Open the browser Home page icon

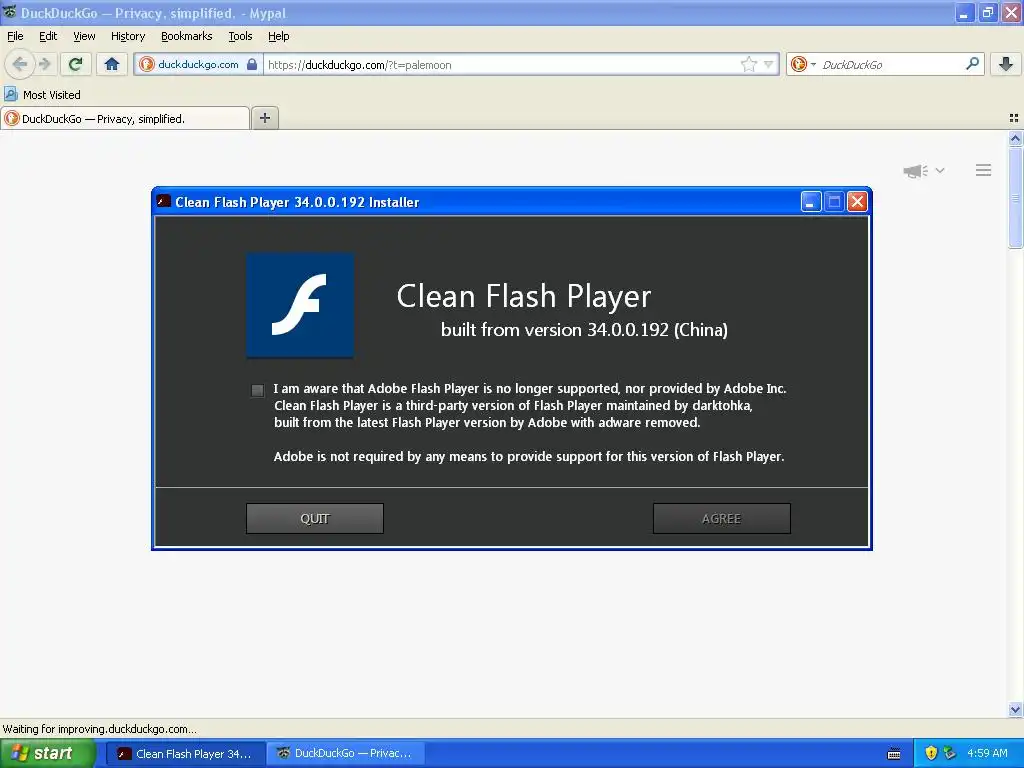112,64
